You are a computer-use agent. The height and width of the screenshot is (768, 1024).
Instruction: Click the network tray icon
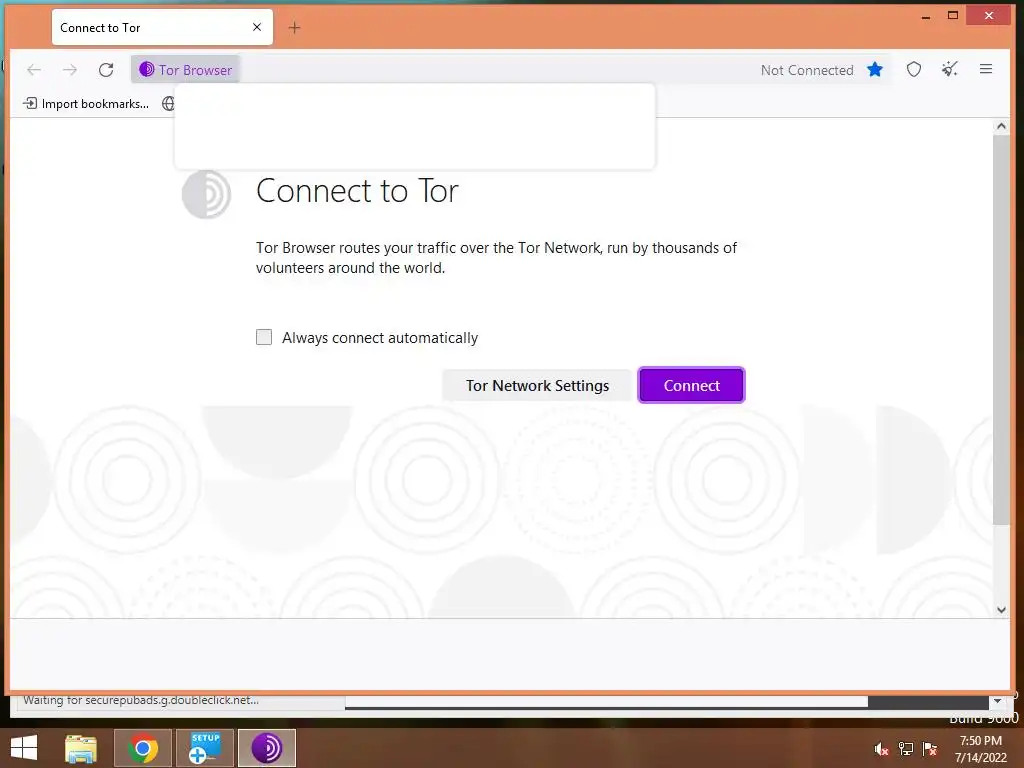click(x=906, y=749)
